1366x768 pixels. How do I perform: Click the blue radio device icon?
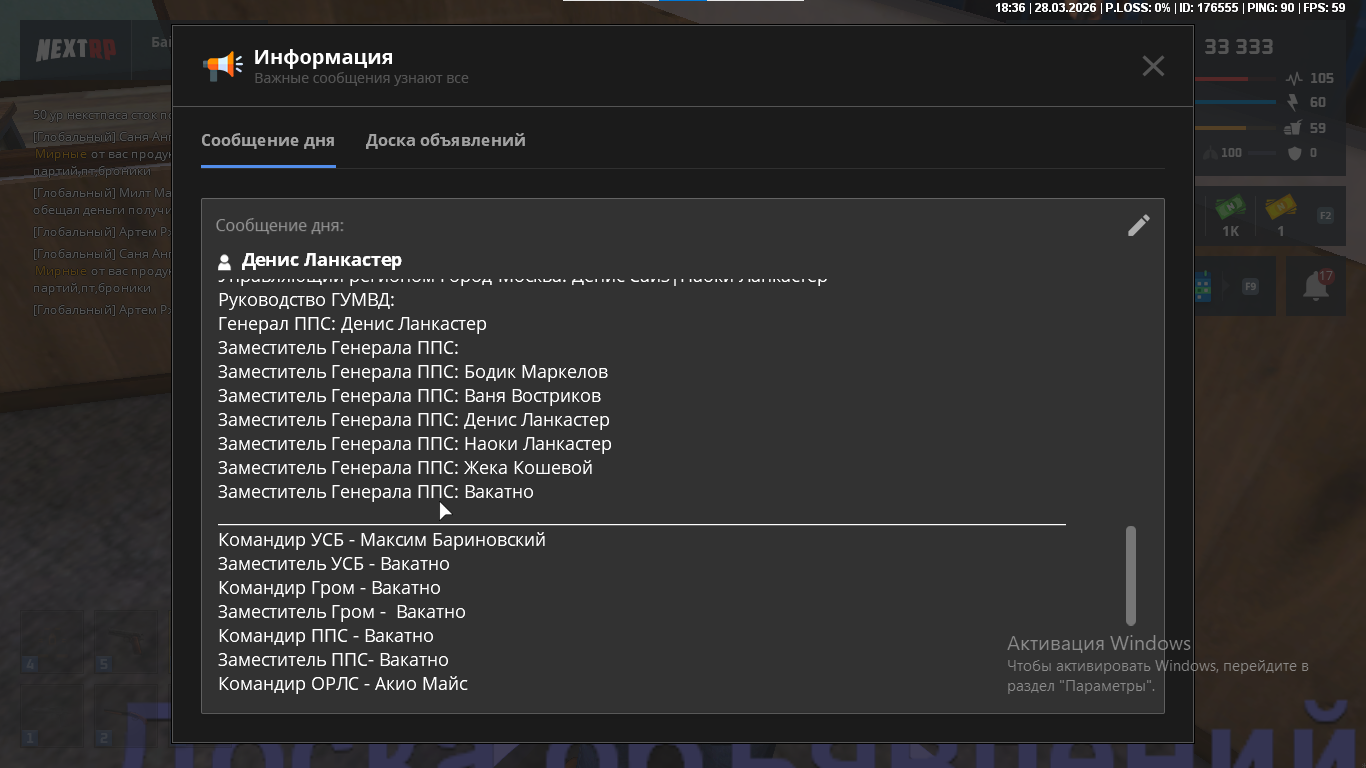tap(1203, 287)
